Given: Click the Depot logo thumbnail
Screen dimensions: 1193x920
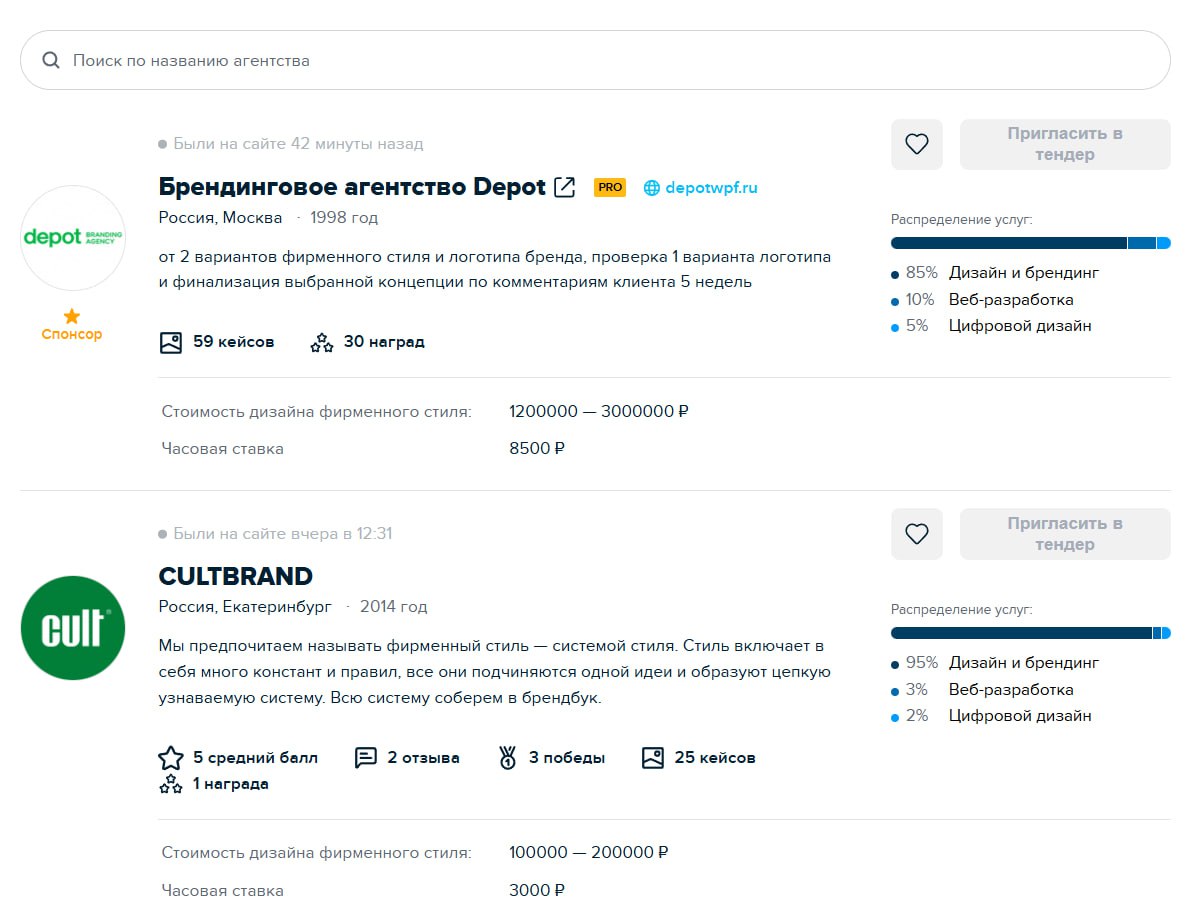Looking at the screenshot, I should coord(72,237).
